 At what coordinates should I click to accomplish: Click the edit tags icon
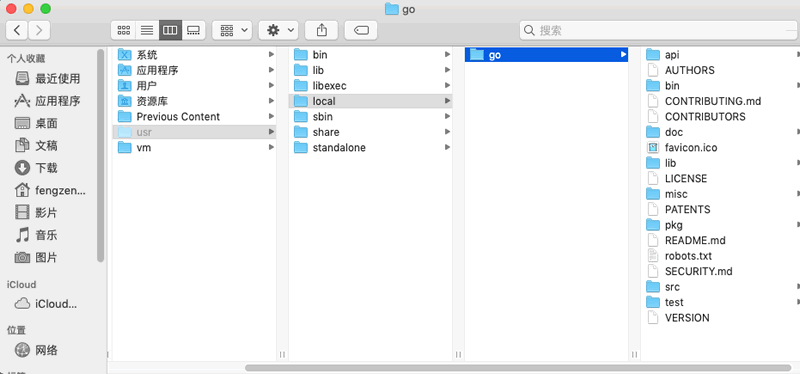pyautogui.click(x=361, y=31)
